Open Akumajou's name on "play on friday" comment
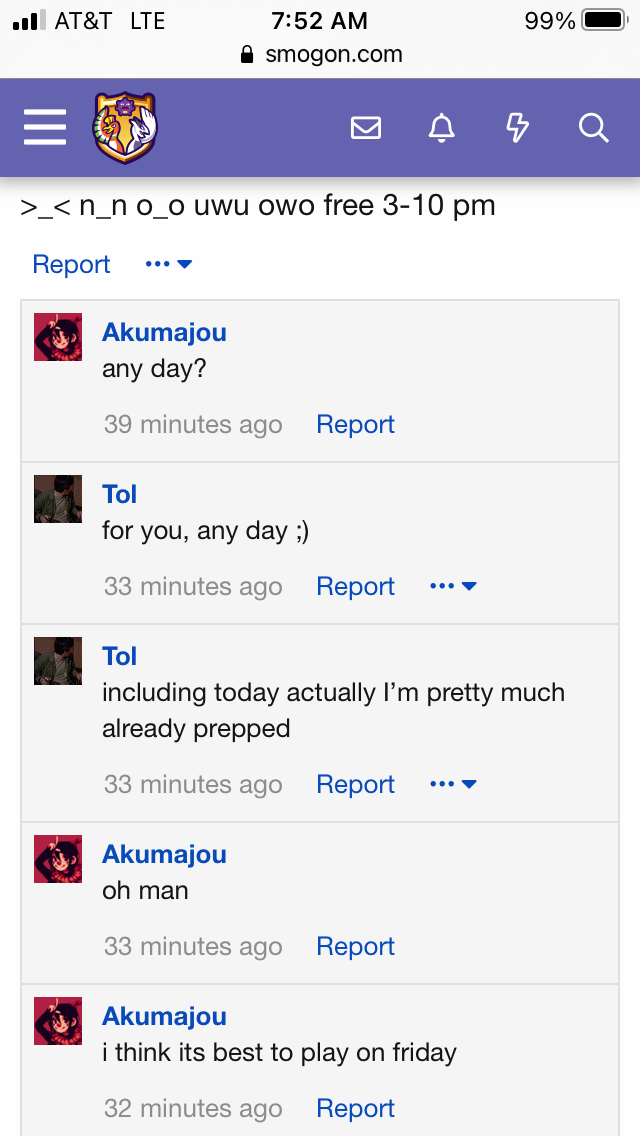Screen dimensions: 640x1136 pos(165,1016)
